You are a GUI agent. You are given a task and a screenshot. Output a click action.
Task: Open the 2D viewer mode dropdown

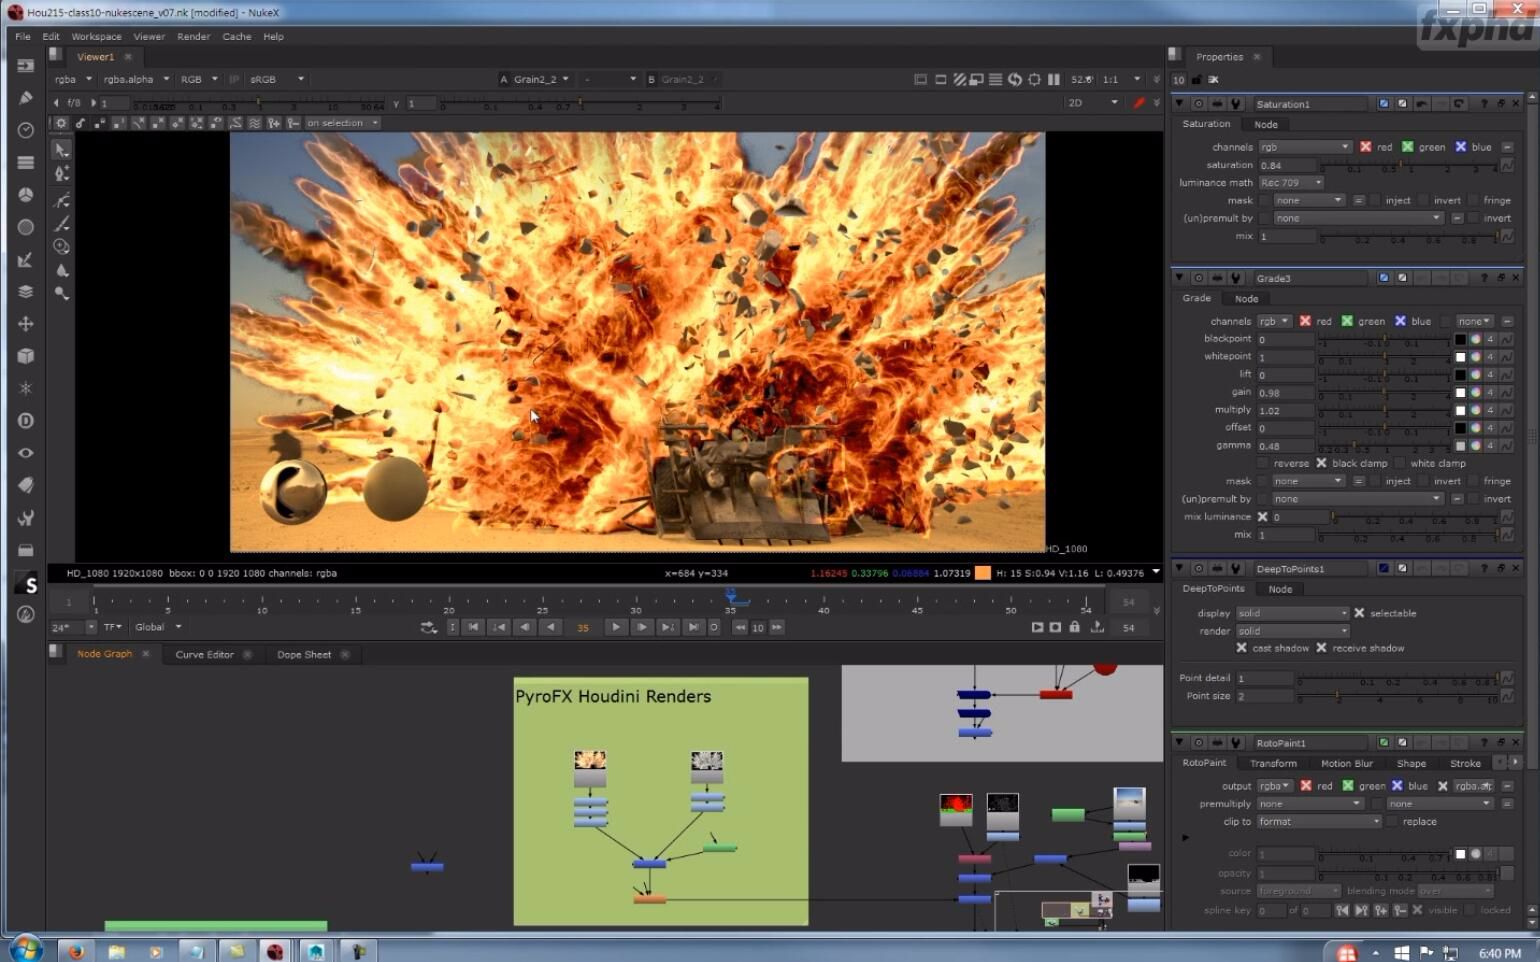(x=1093, y=103)
